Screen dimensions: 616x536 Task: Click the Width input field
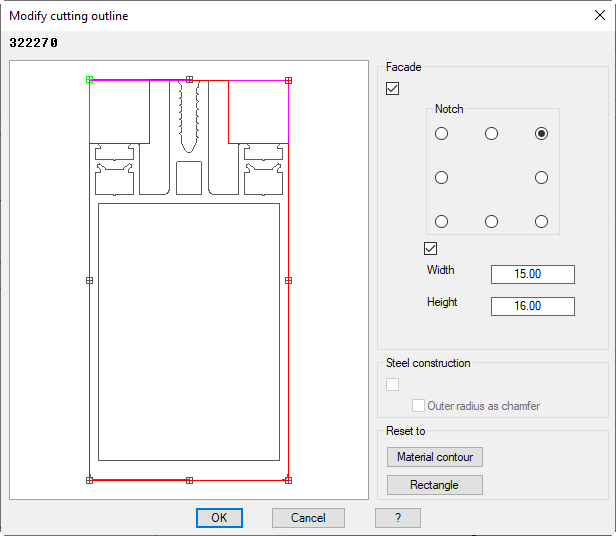[x=532, y=275]
